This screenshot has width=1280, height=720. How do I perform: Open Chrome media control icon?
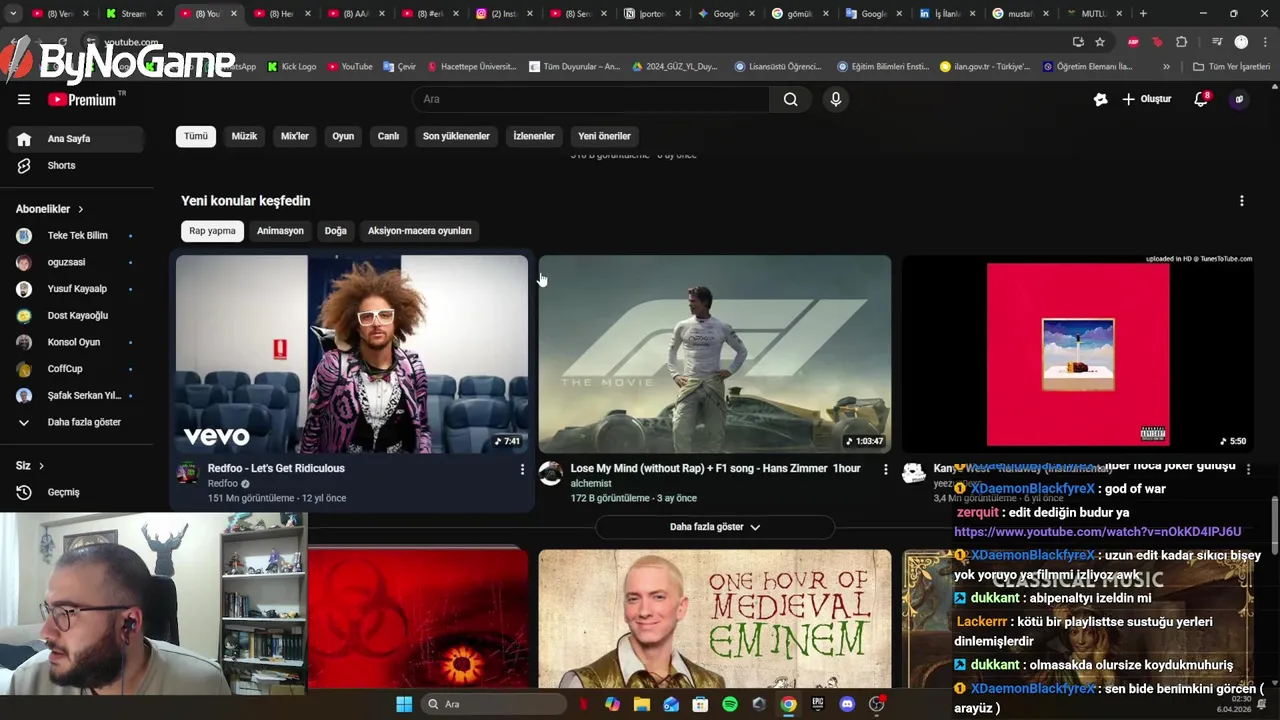point(1217,42)
